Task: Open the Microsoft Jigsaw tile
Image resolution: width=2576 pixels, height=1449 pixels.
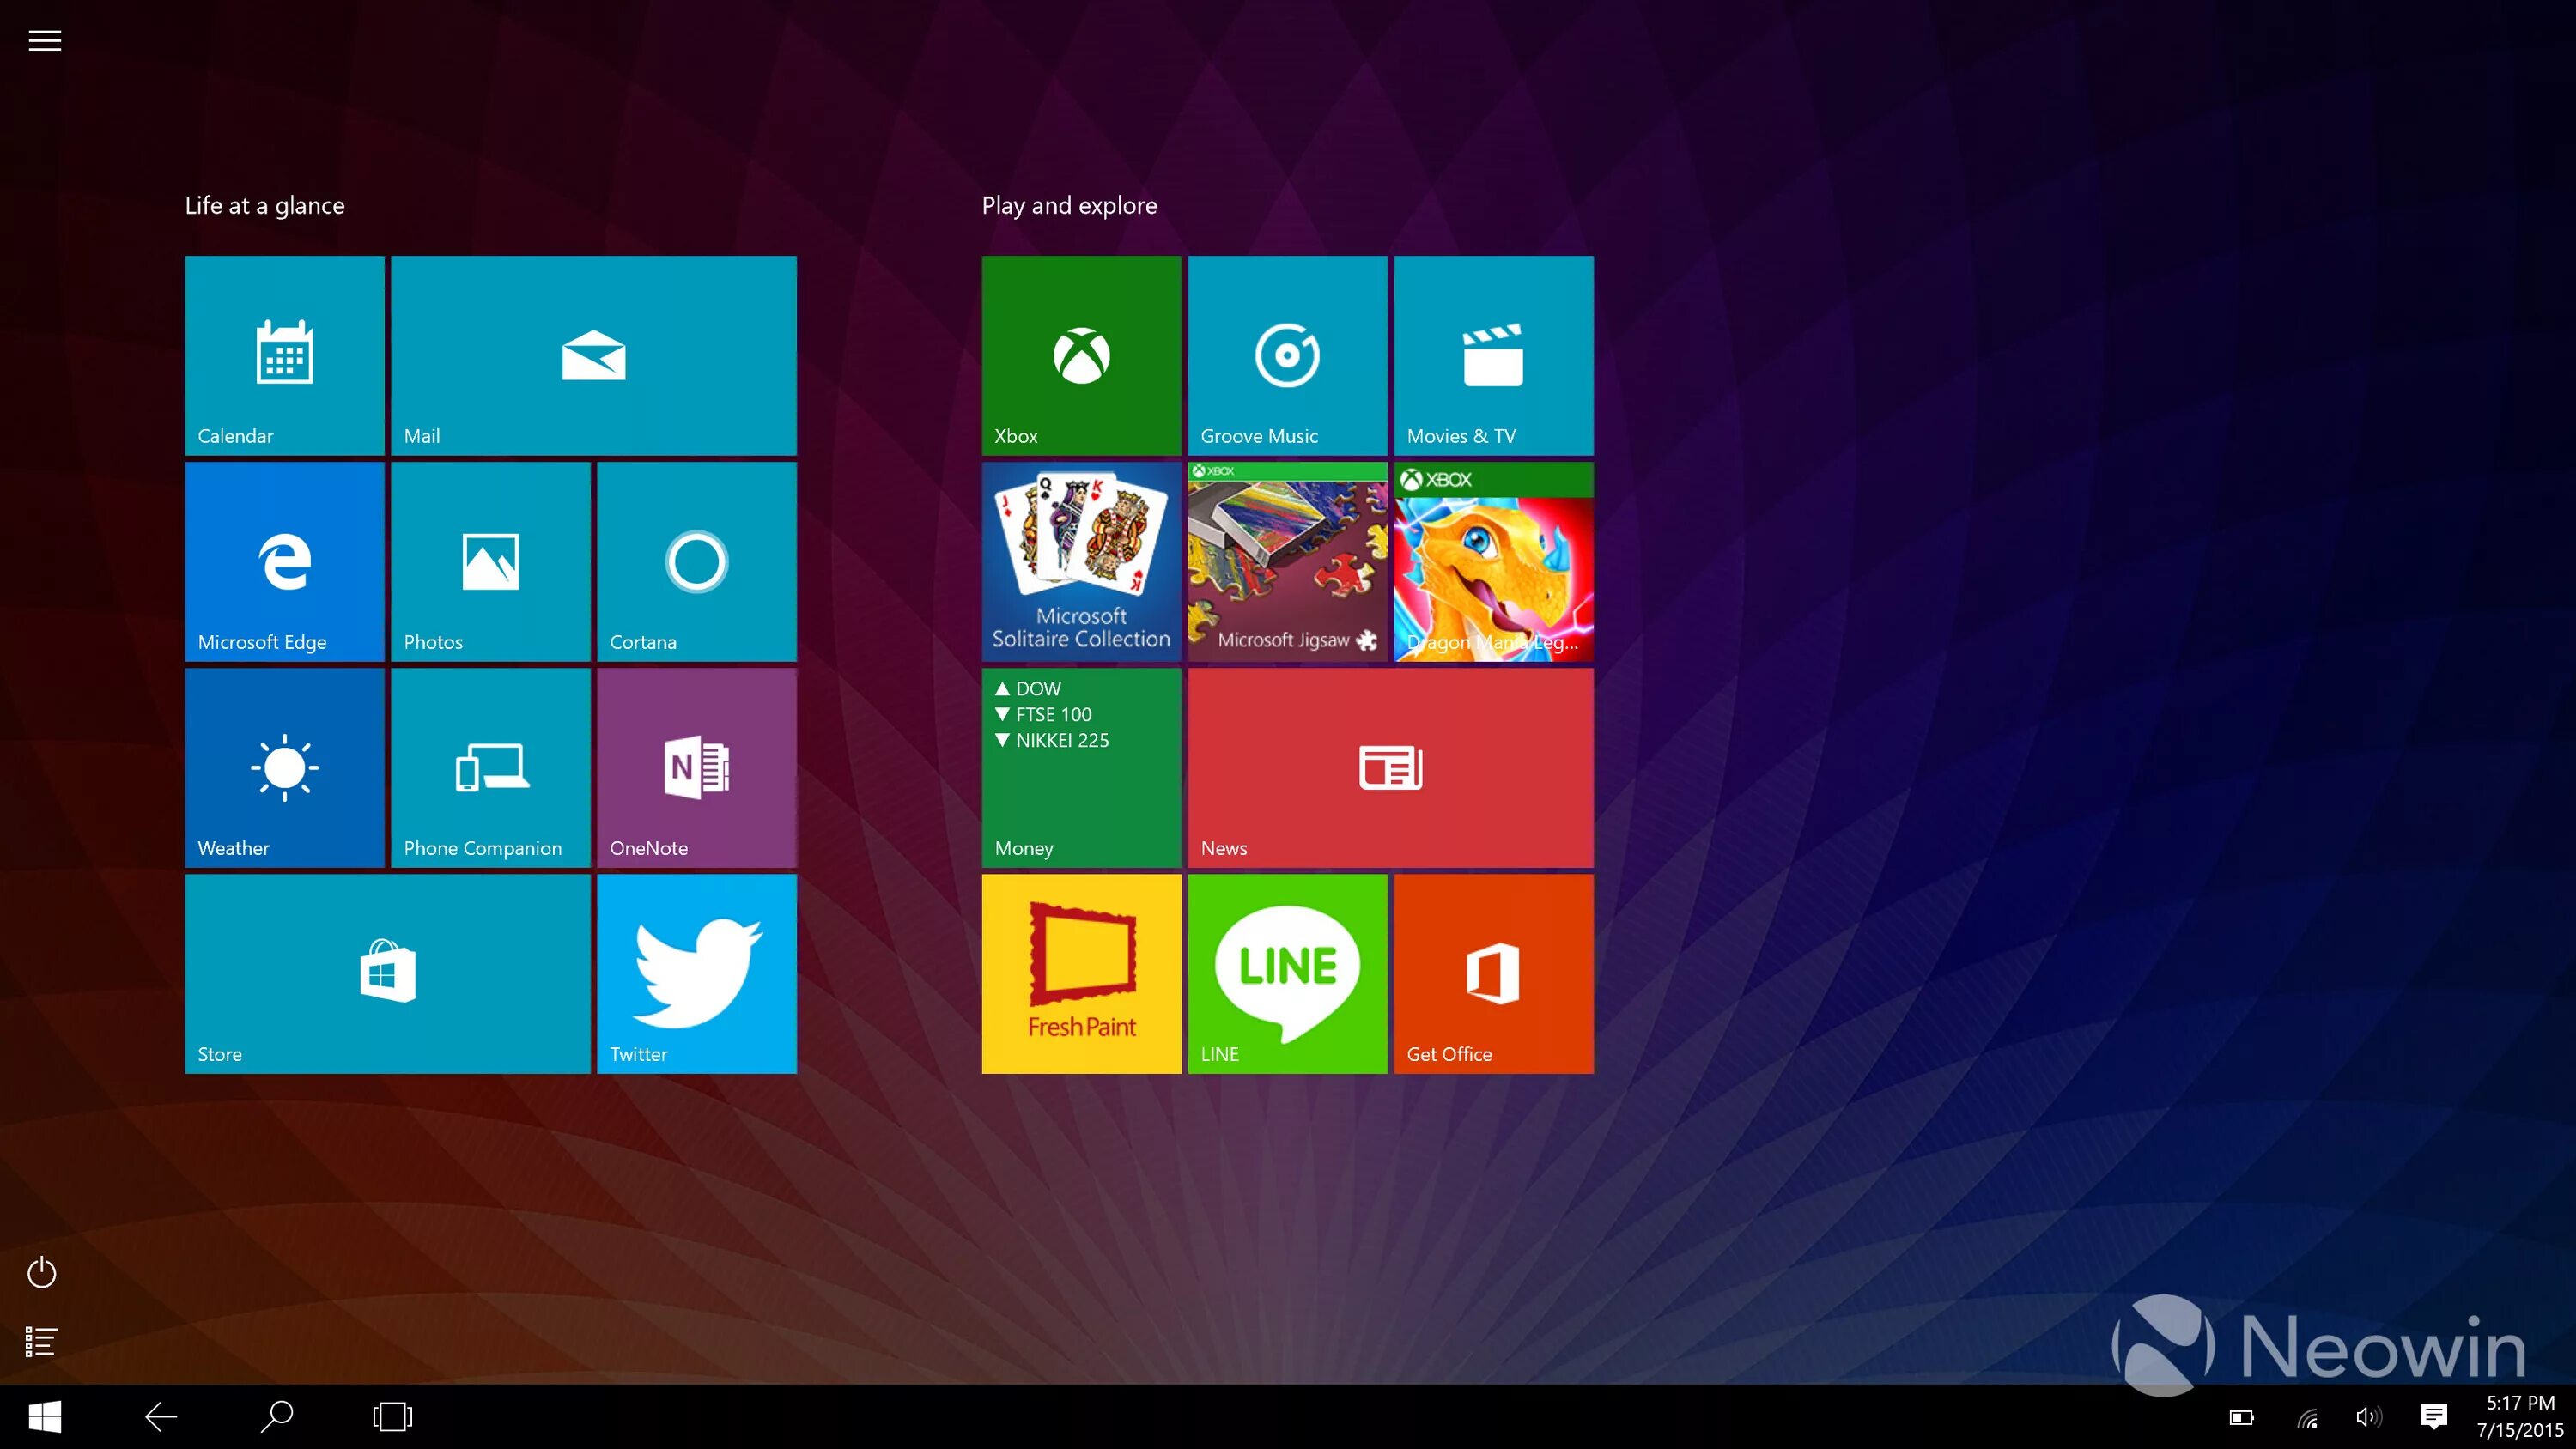Action: [1287, 561]
